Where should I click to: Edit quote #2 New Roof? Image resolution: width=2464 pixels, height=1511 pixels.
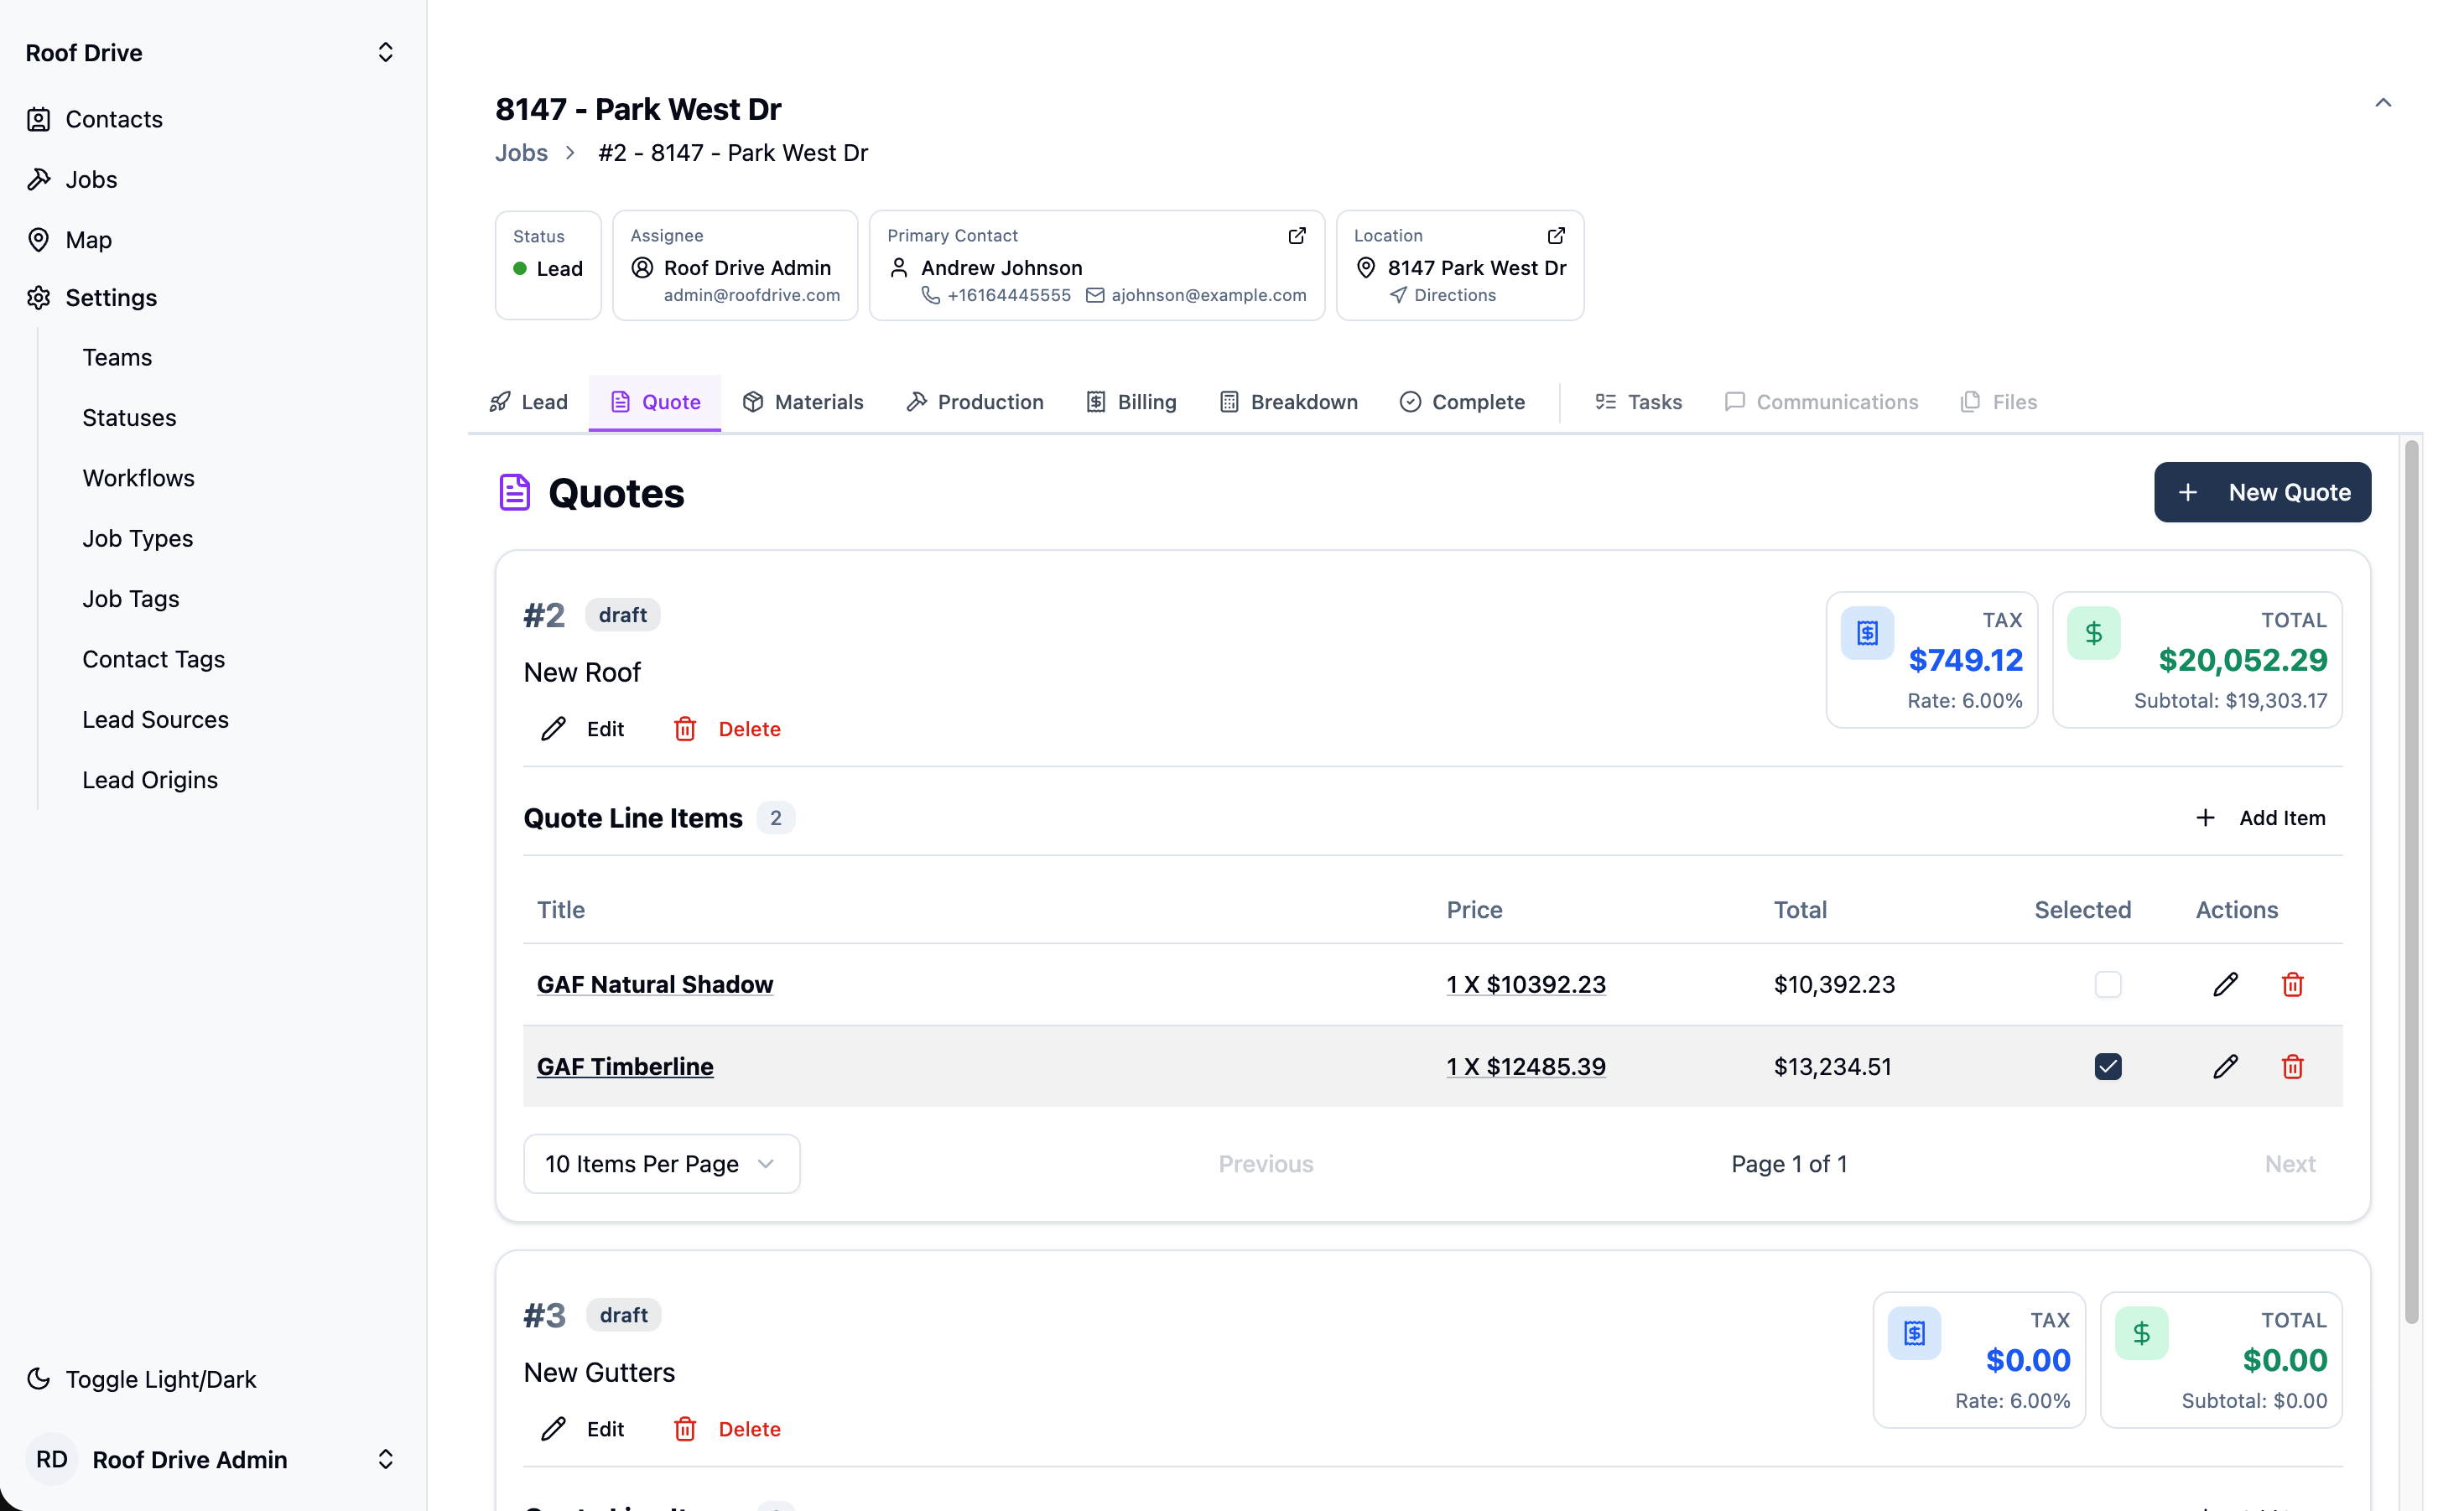click(583, 729)
